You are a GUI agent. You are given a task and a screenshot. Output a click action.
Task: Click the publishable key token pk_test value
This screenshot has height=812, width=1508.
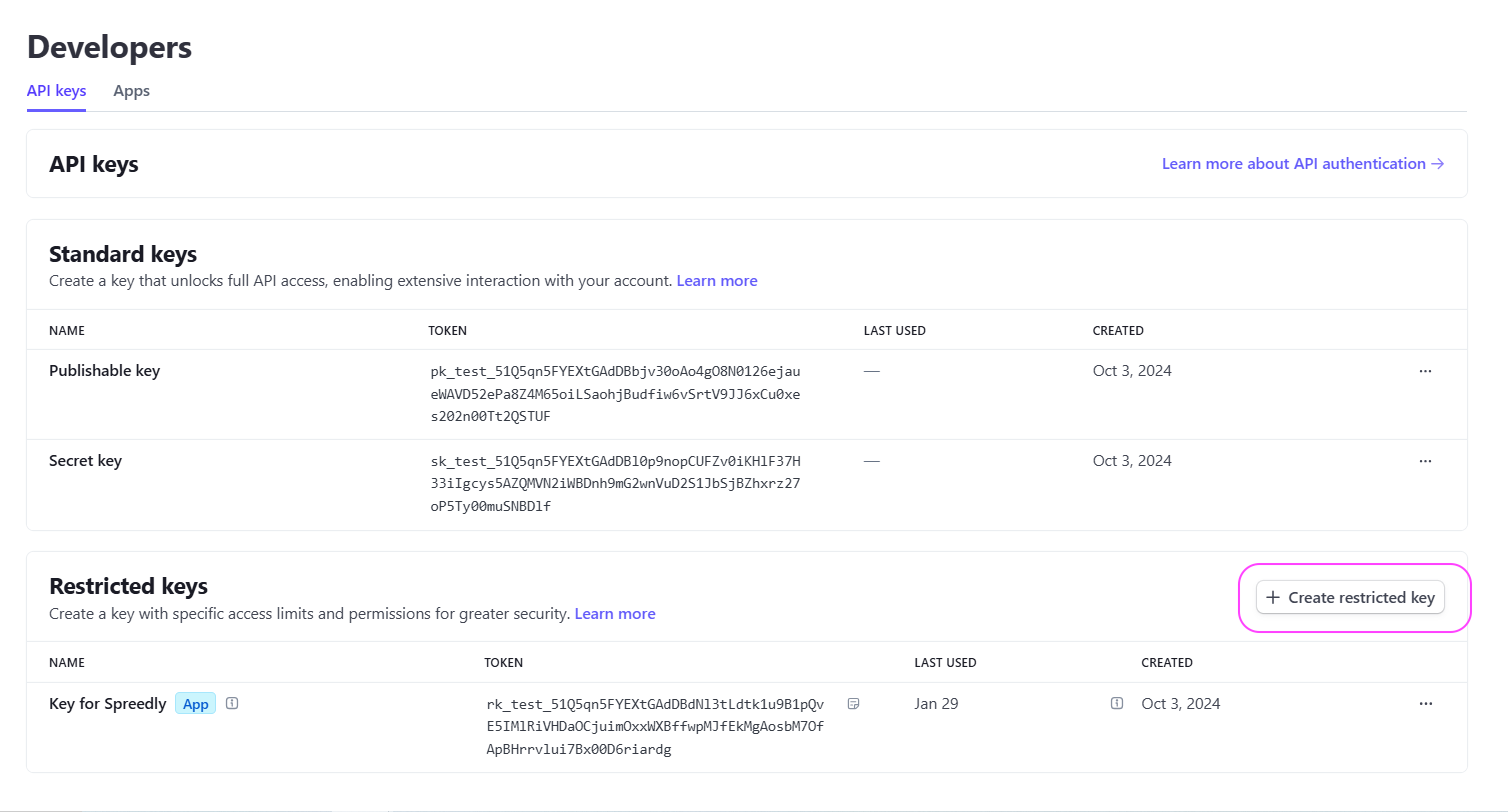[615, 394]
